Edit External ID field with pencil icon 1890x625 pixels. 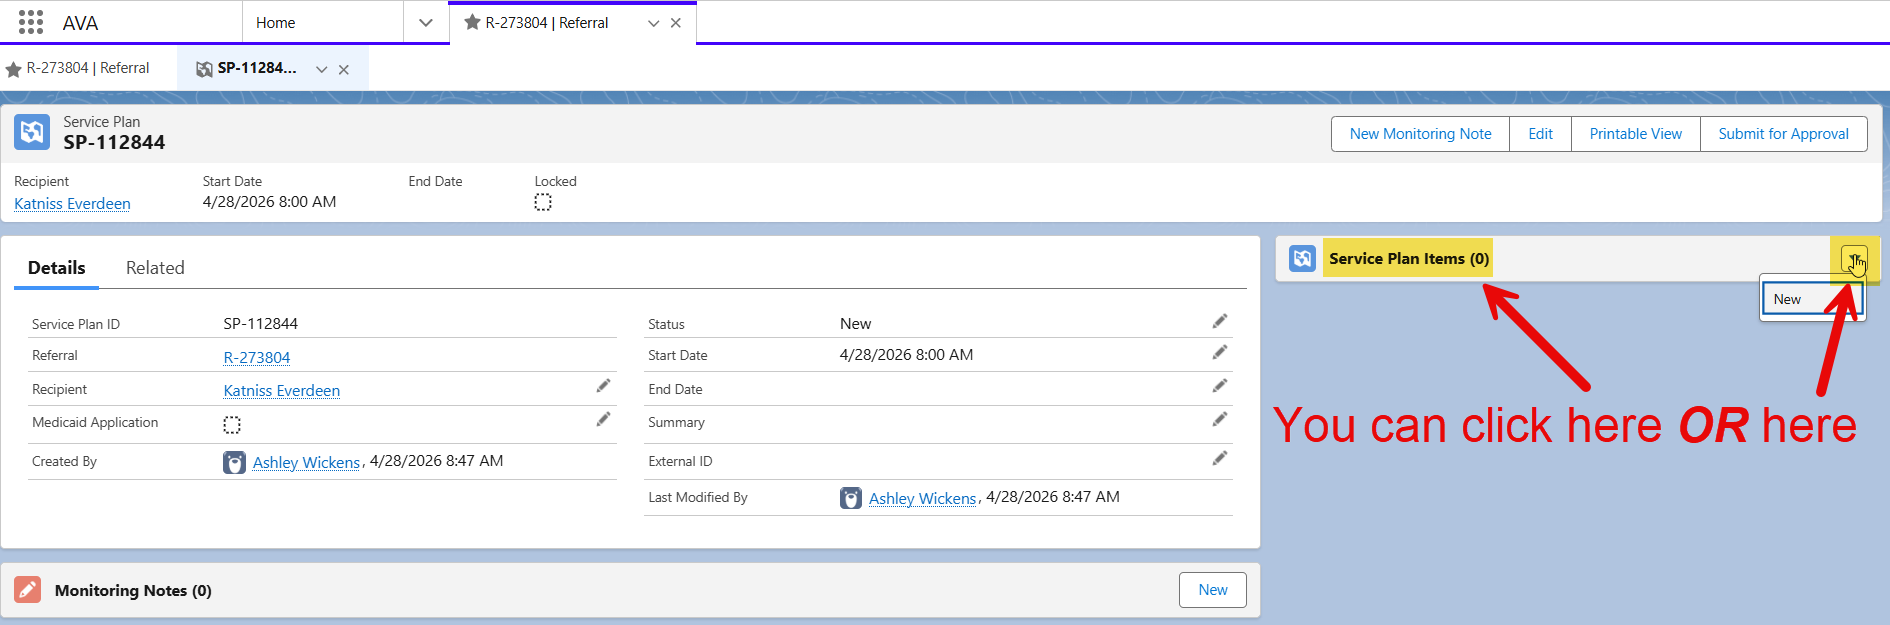[1219, 458]
